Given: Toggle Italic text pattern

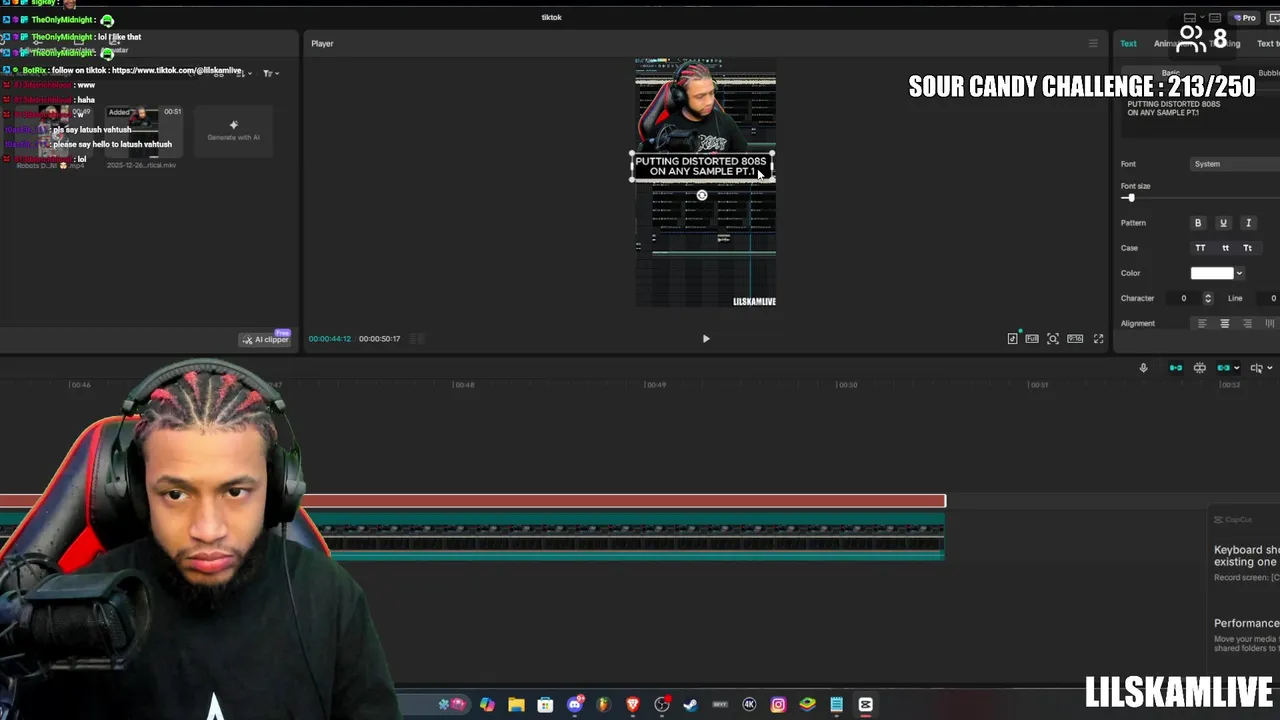Looking at the screenshot, I should (1248, 223).
